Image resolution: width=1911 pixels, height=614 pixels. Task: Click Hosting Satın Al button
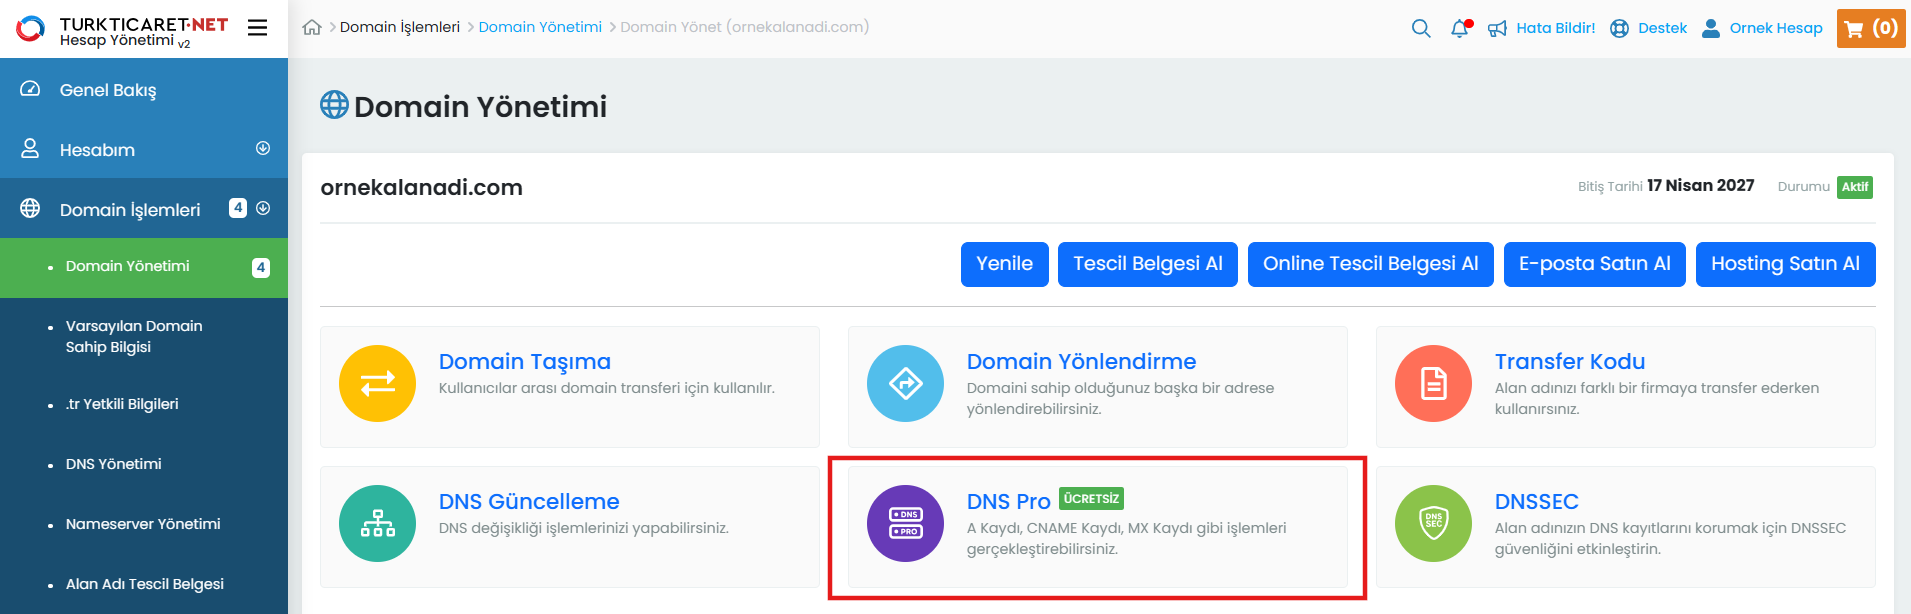(1785, 264)
